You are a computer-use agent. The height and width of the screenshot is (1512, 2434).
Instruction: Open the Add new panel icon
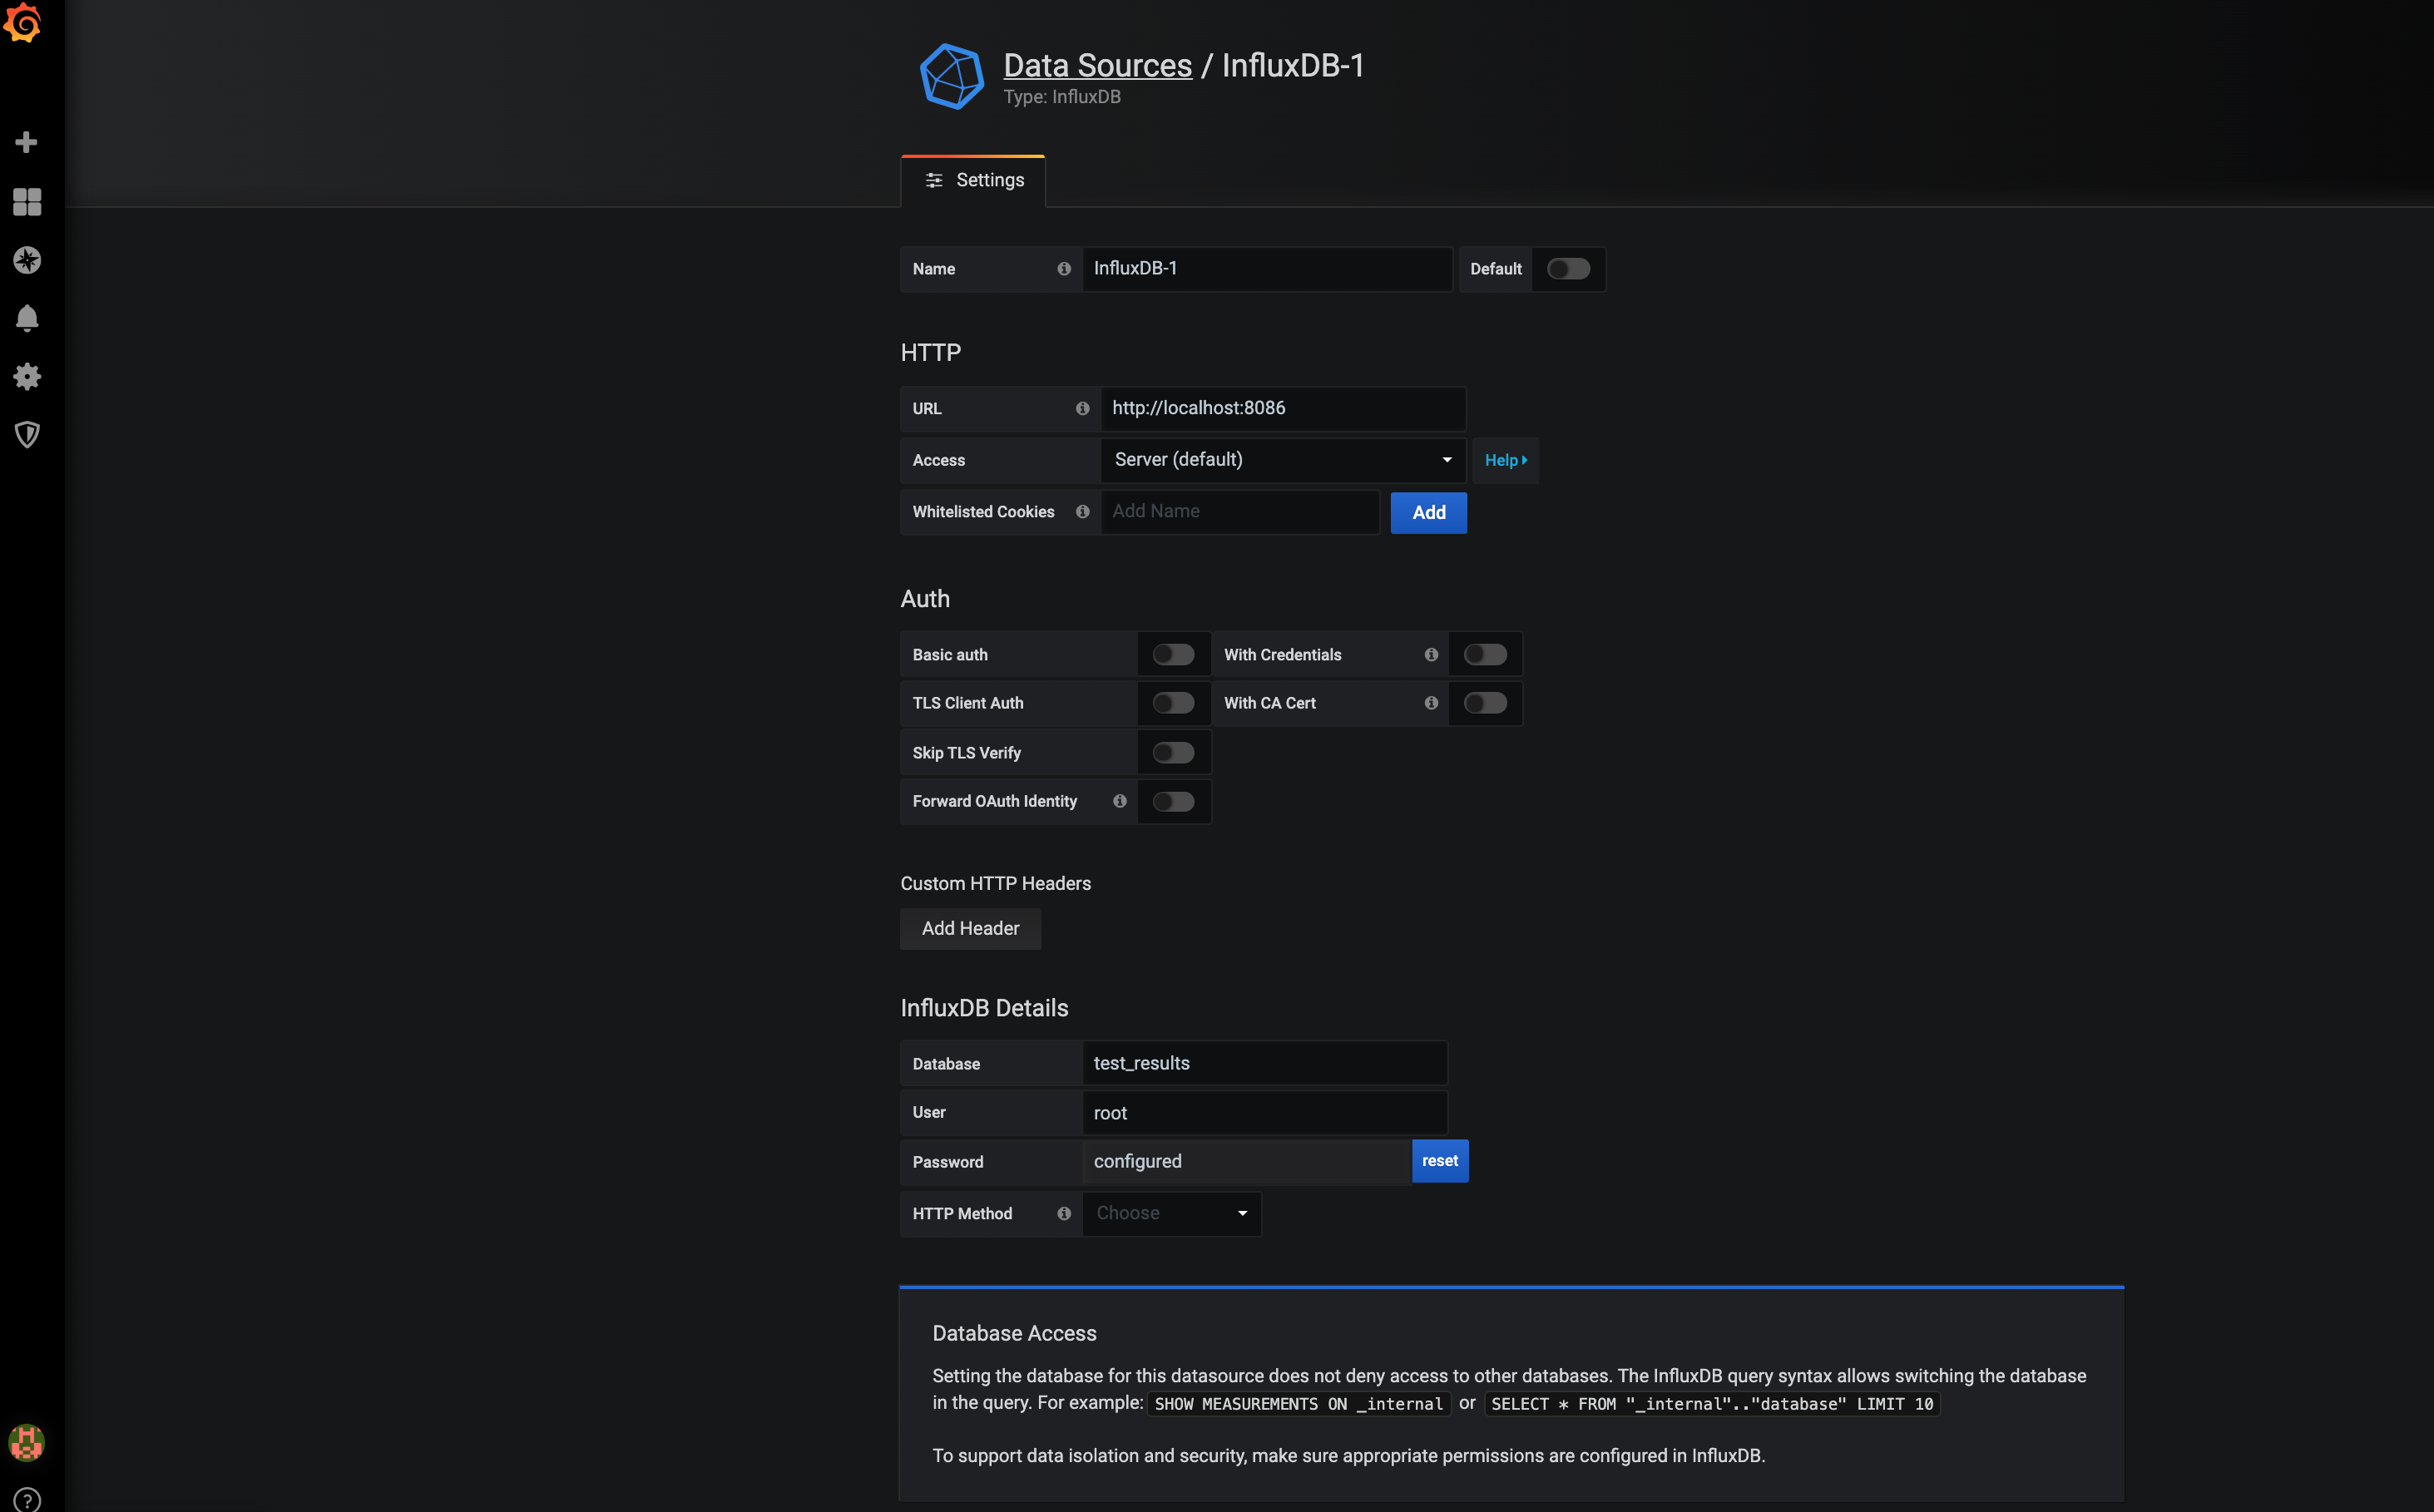[x=26, y=143]
